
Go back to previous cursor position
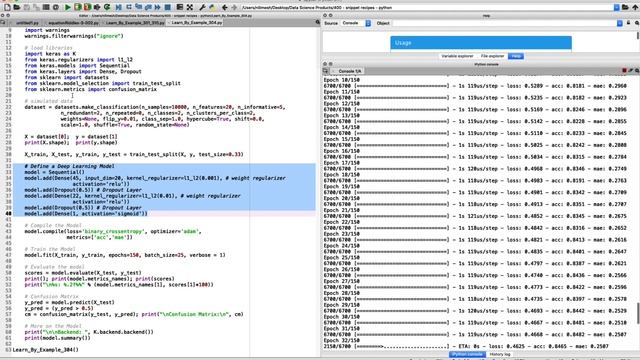(224, 7)
